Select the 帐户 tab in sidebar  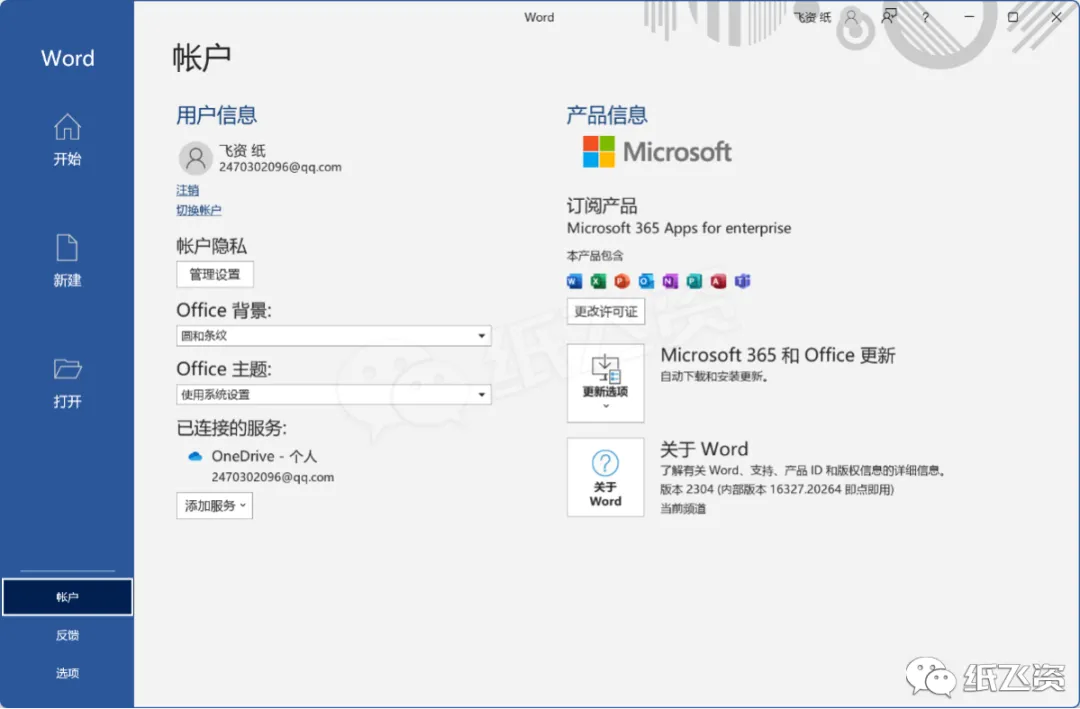67,597
